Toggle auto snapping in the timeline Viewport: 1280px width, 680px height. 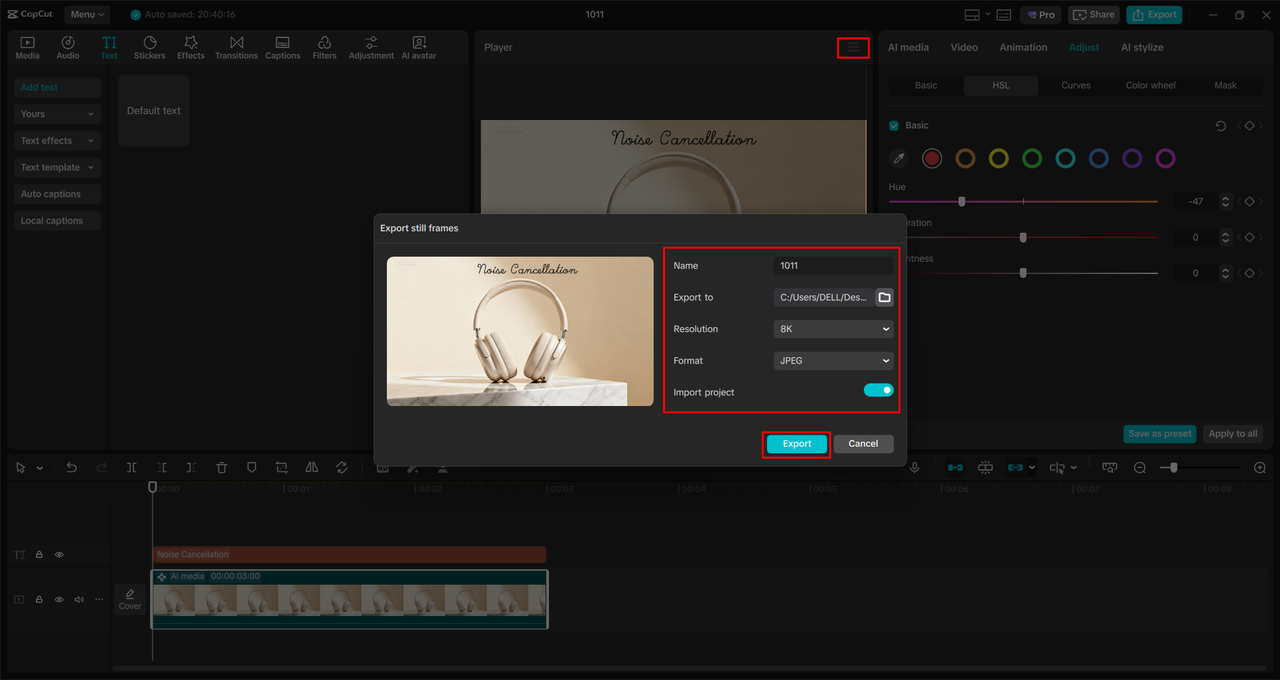[985, 467]
